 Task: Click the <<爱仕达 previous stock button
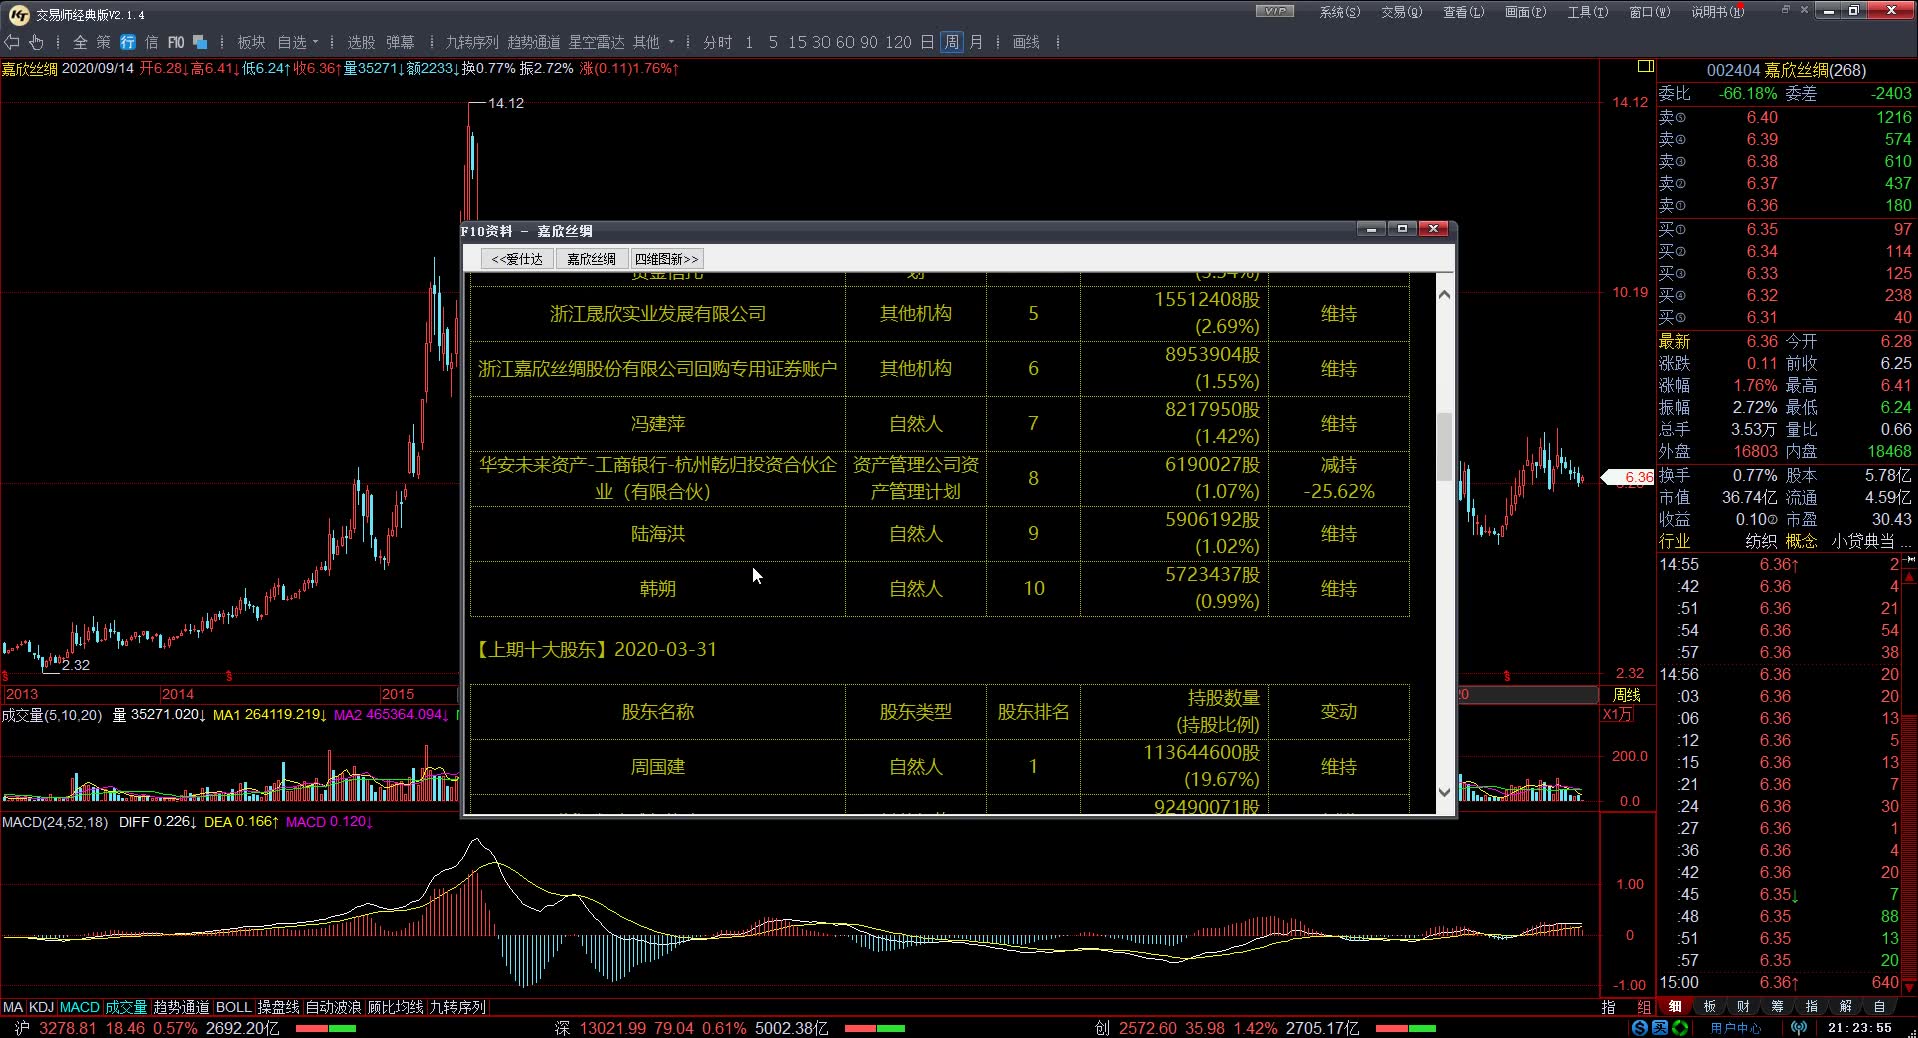click(x=517, y=259)
